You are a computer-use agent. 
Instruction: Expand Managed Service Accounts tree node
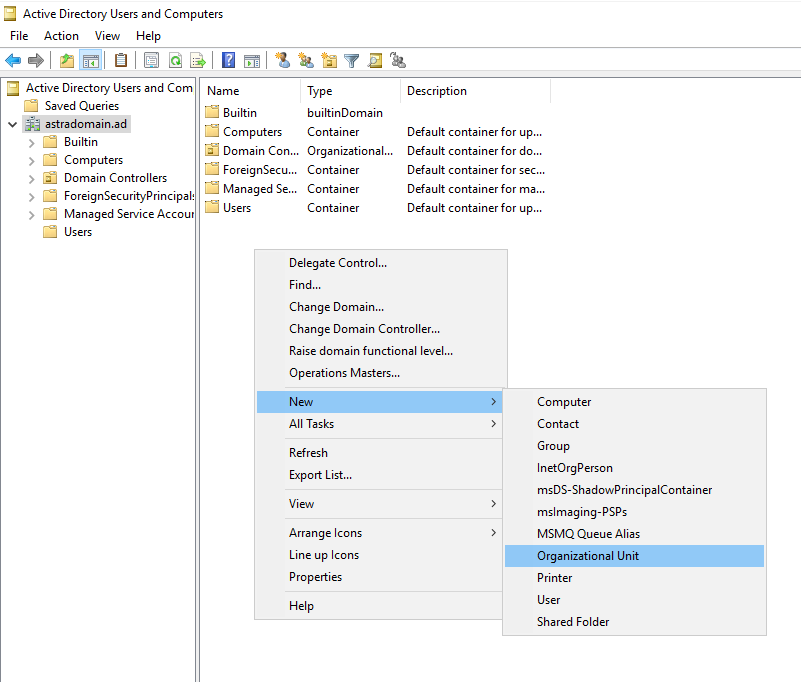(x=32, y=215)
